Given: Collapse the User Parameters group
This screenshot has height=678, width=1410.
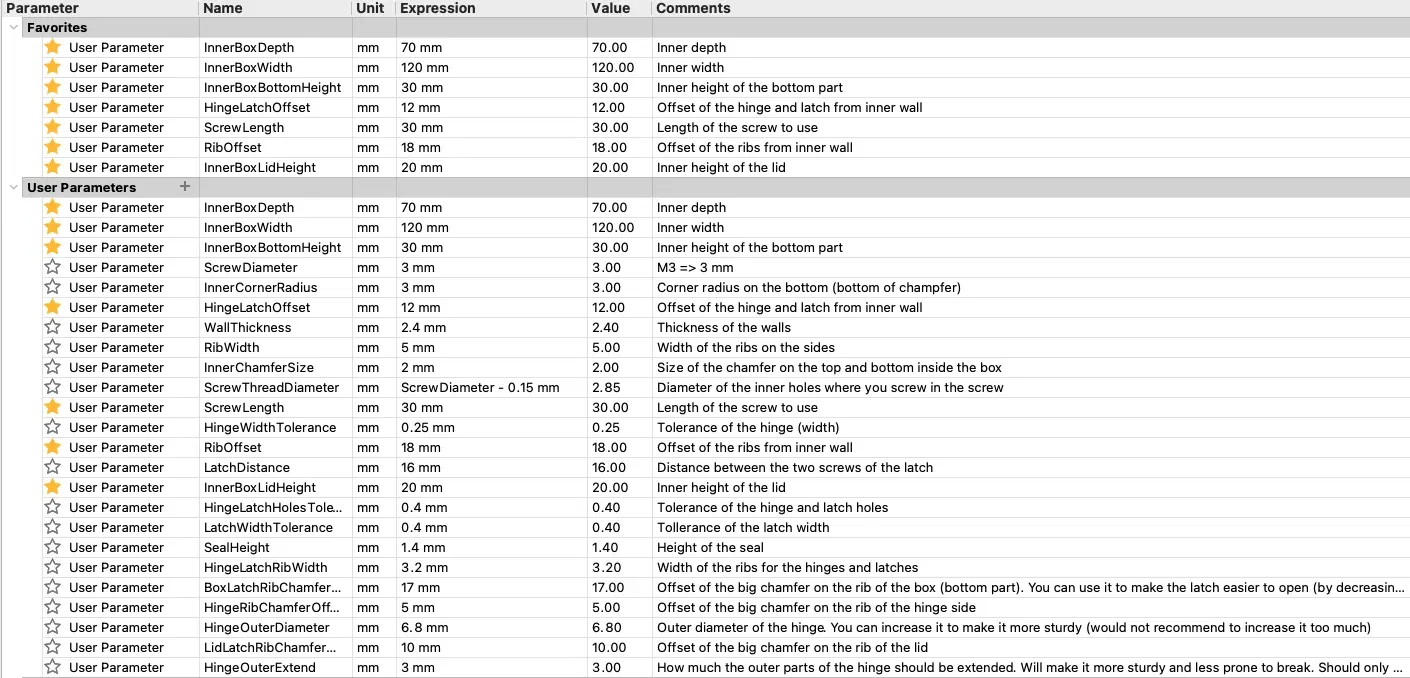Looking at the screenshot, I should [13, 188].
